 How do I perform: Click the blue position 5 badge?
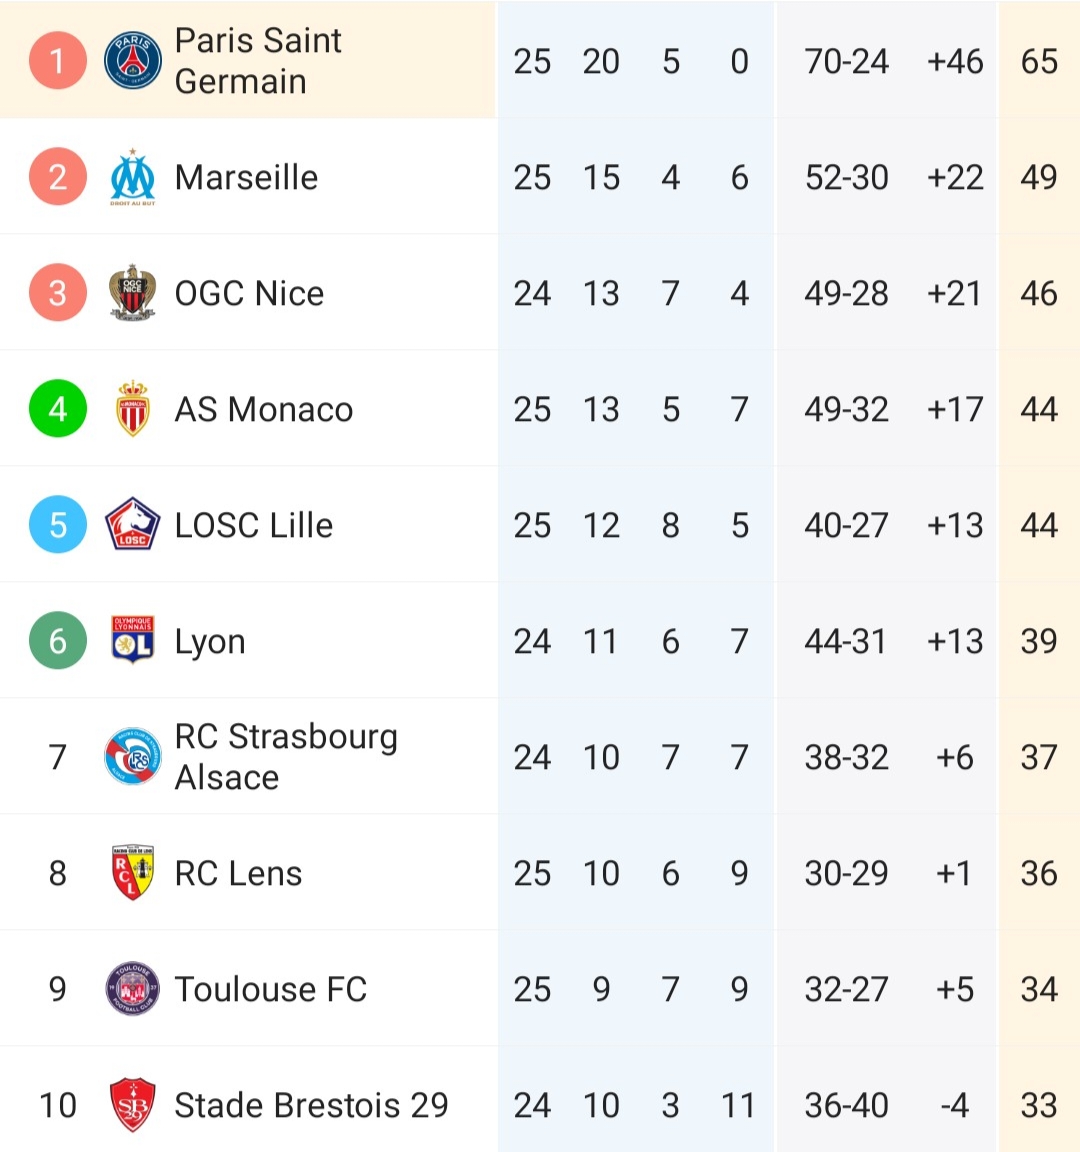[x=58, y=525]
